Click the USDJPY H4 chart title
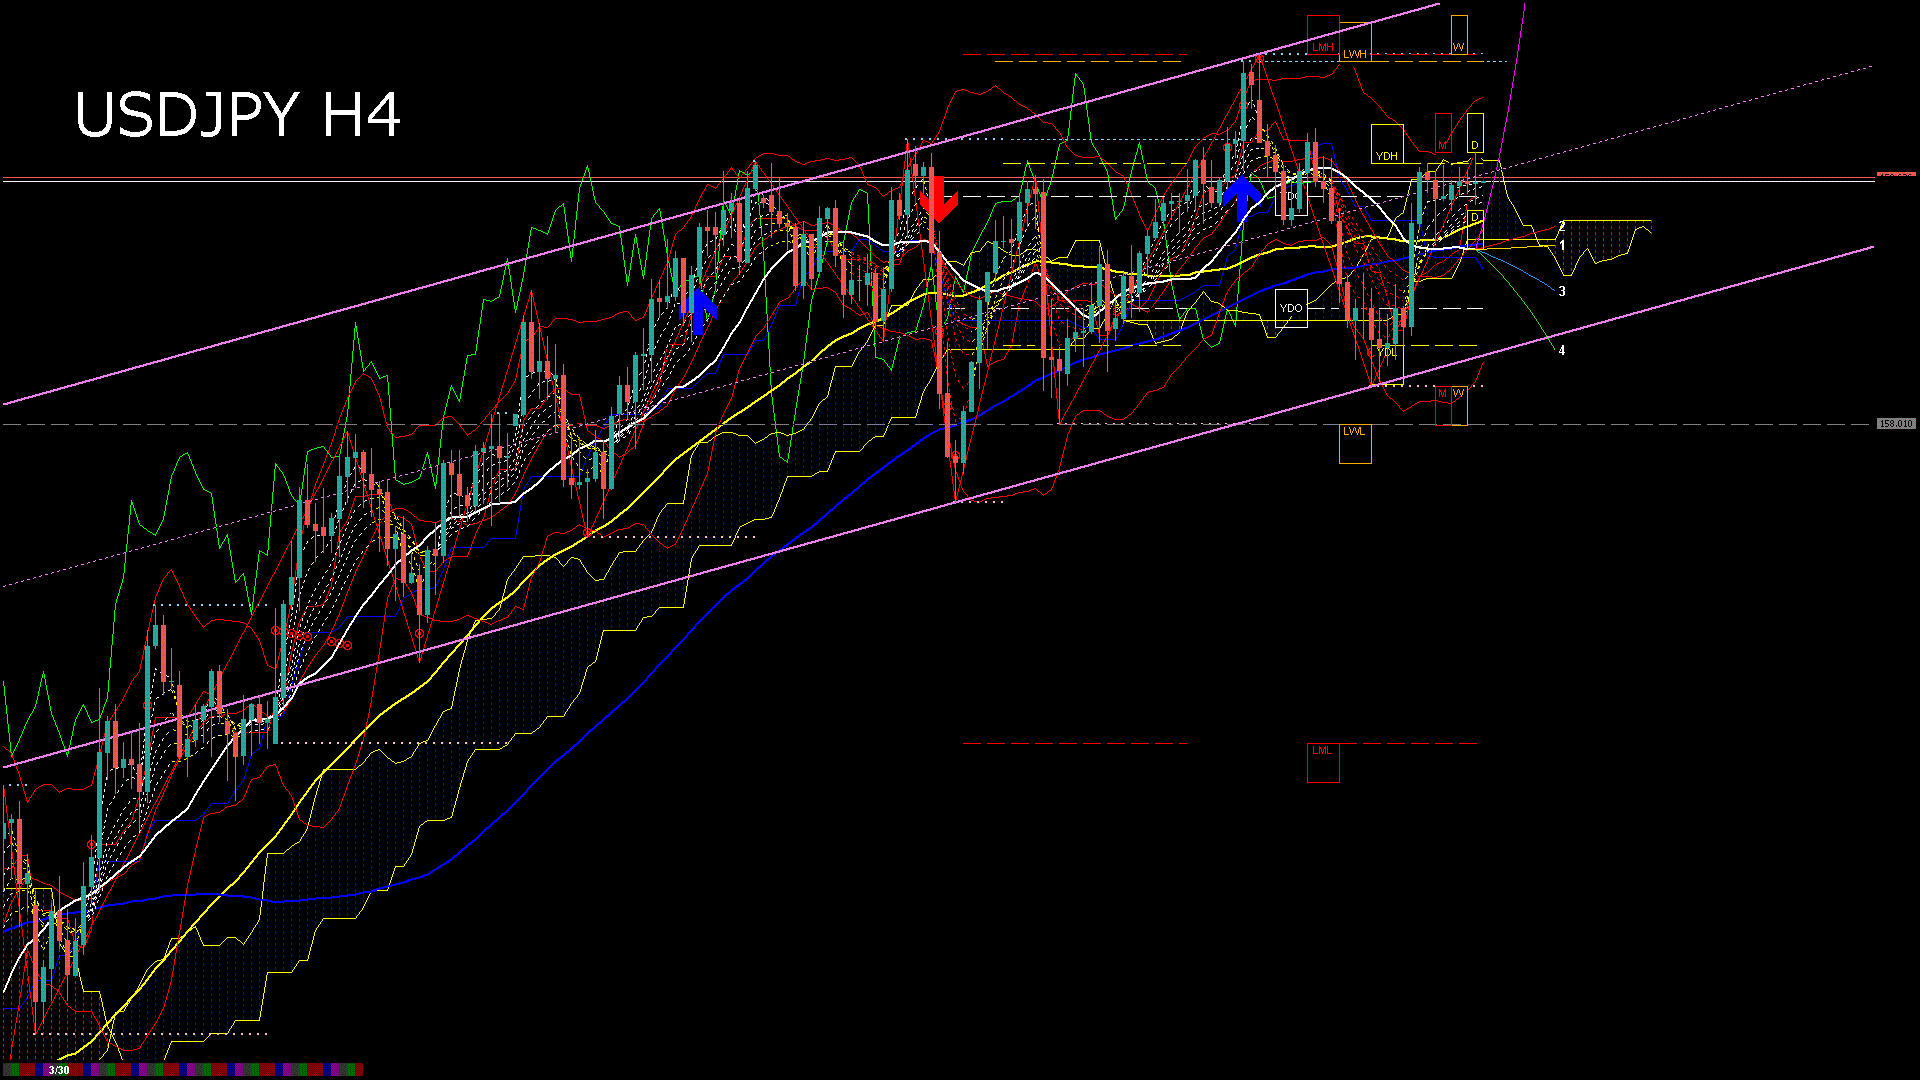This screenshot has height=1080, width=1920. click(238, 115)
